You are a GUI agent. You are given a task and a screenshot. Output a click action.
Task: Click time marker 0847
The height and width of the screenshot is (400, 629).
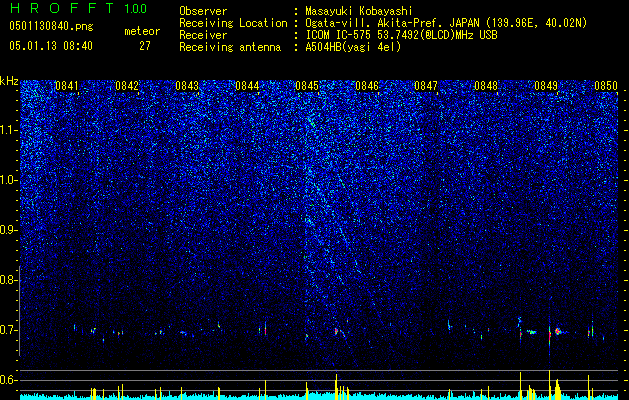[426, 86]
